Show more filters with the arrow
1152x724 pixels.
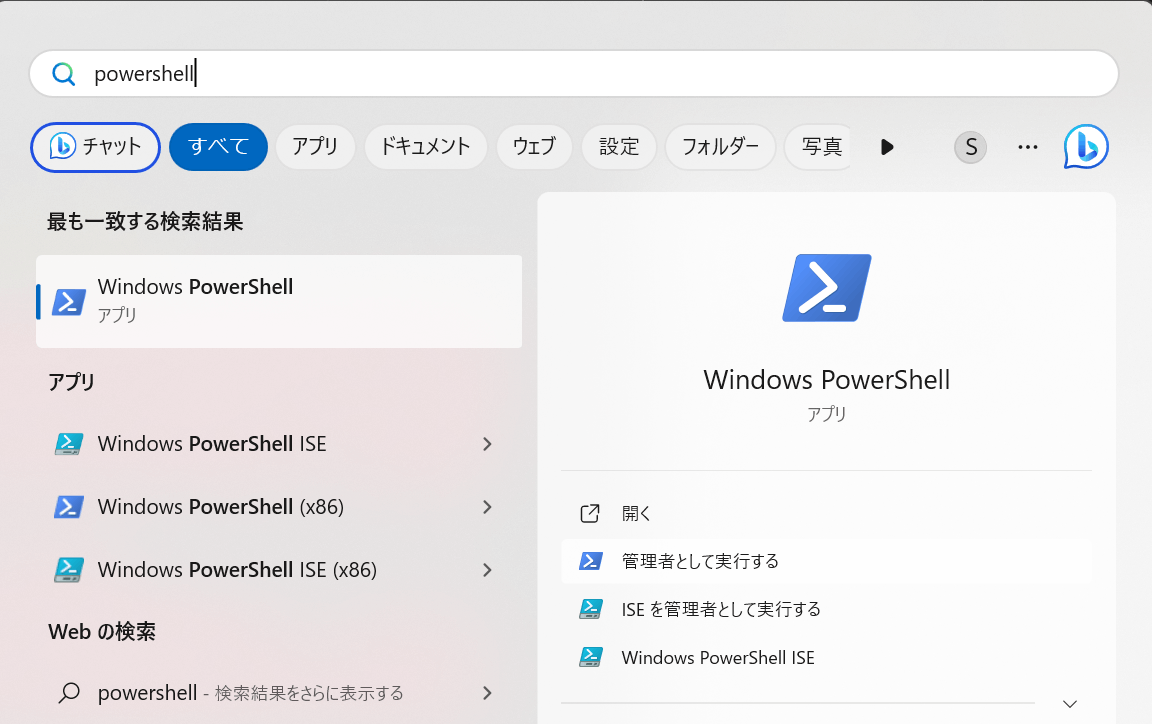point(887,147)
